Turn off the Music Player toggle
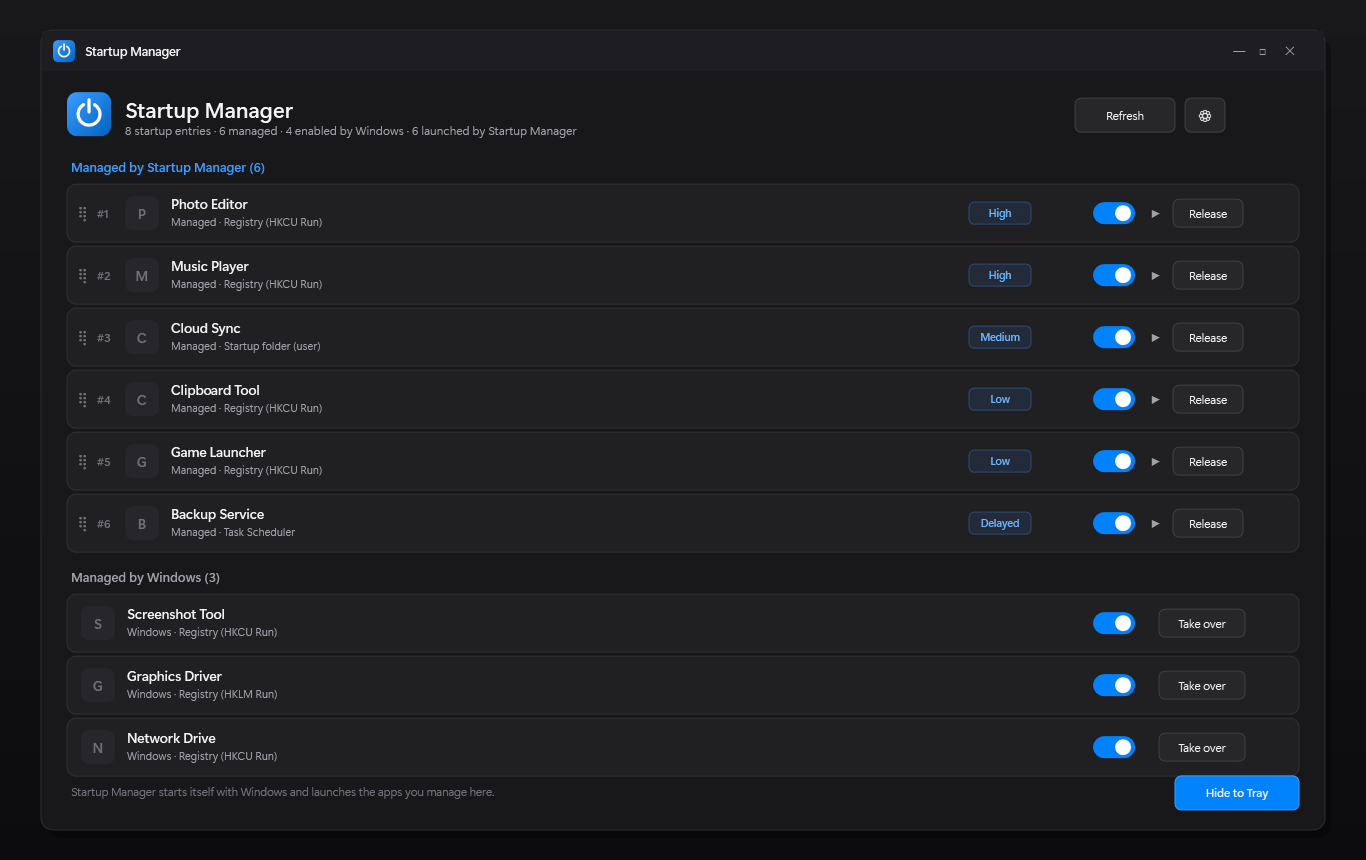The height and width of the screenshot is (860, 1366). [x=1114, y=276]
